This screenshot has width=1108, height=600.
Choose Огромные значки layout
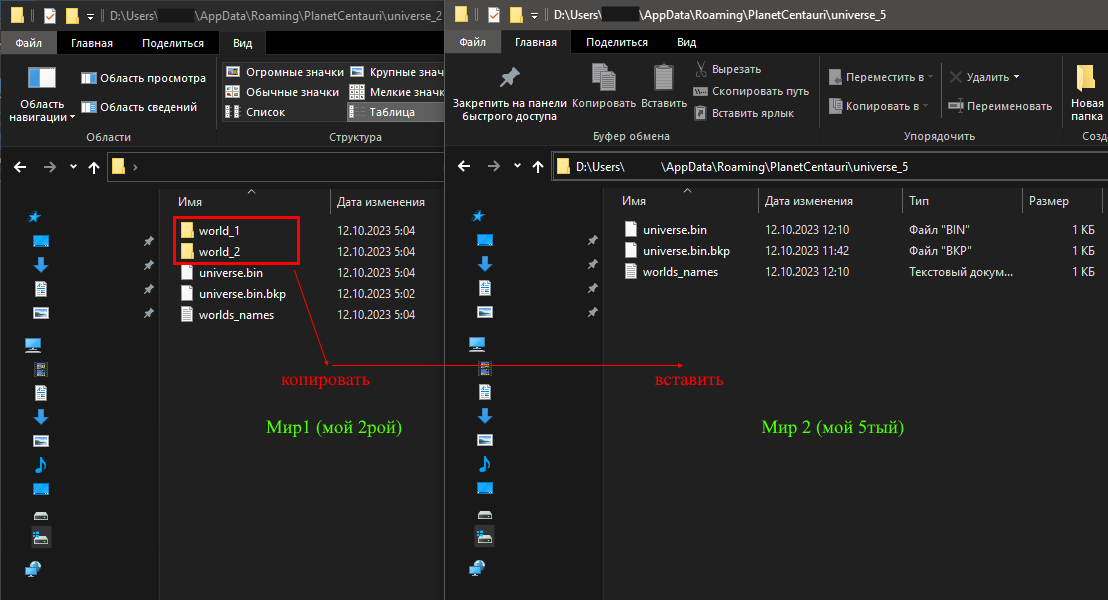click(x=285, y=72)
